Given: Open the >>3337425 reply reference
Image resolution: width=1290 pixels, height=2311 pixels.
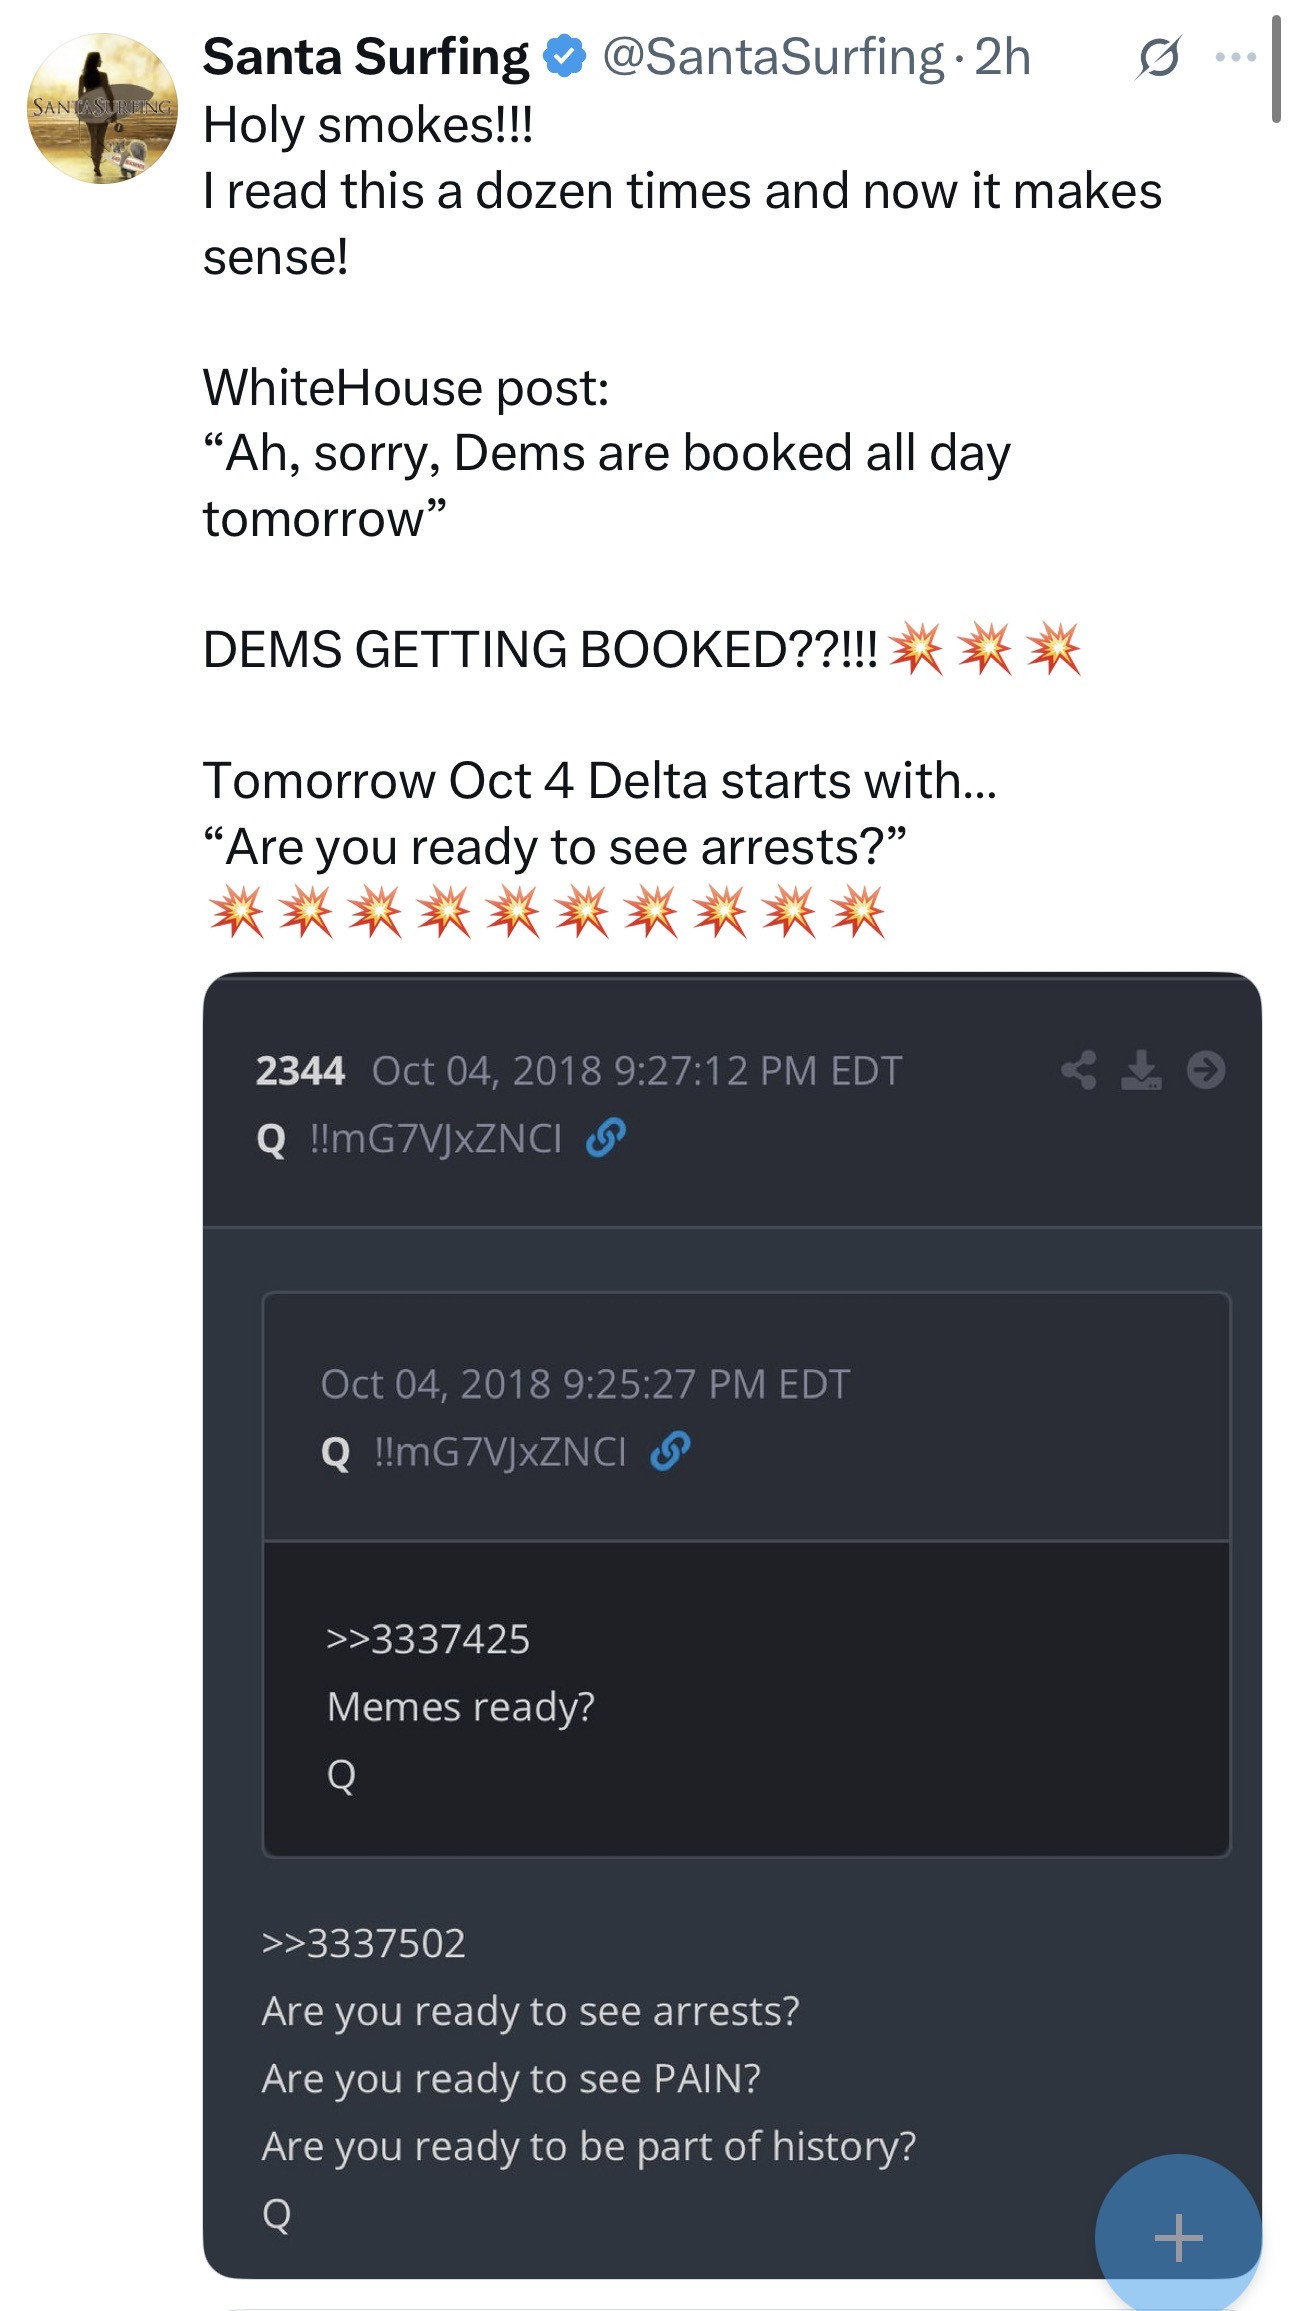Looking at the screenshot, I should pyautogui.click(x=428, y=1640).
